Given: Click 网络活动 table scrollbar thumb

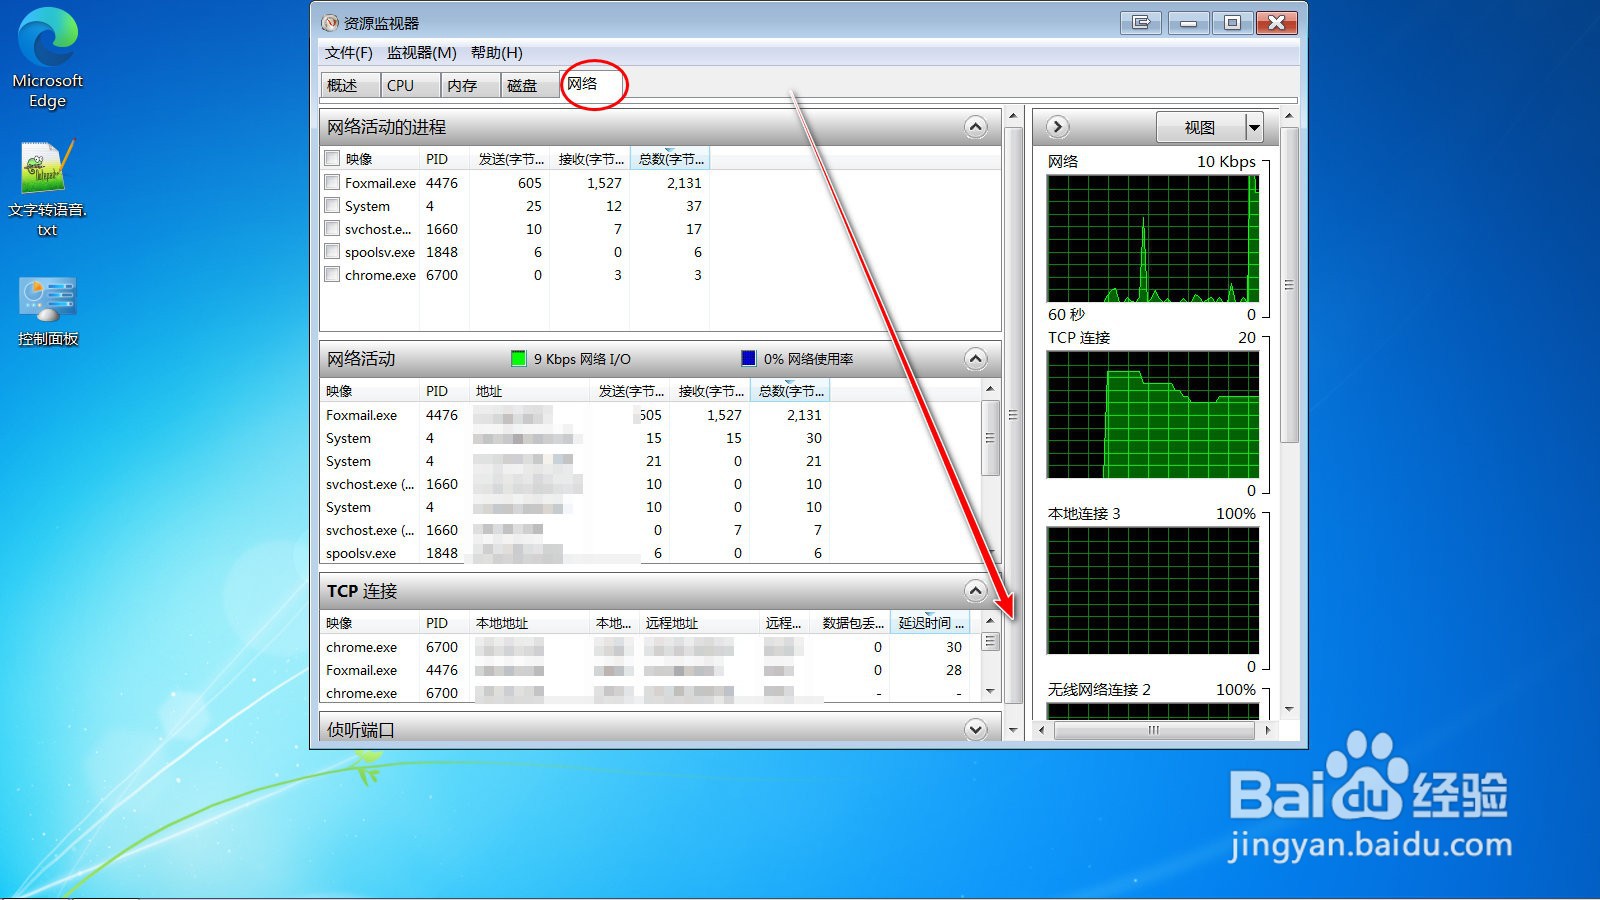Looking at the screenshot, I should point(990,437).
